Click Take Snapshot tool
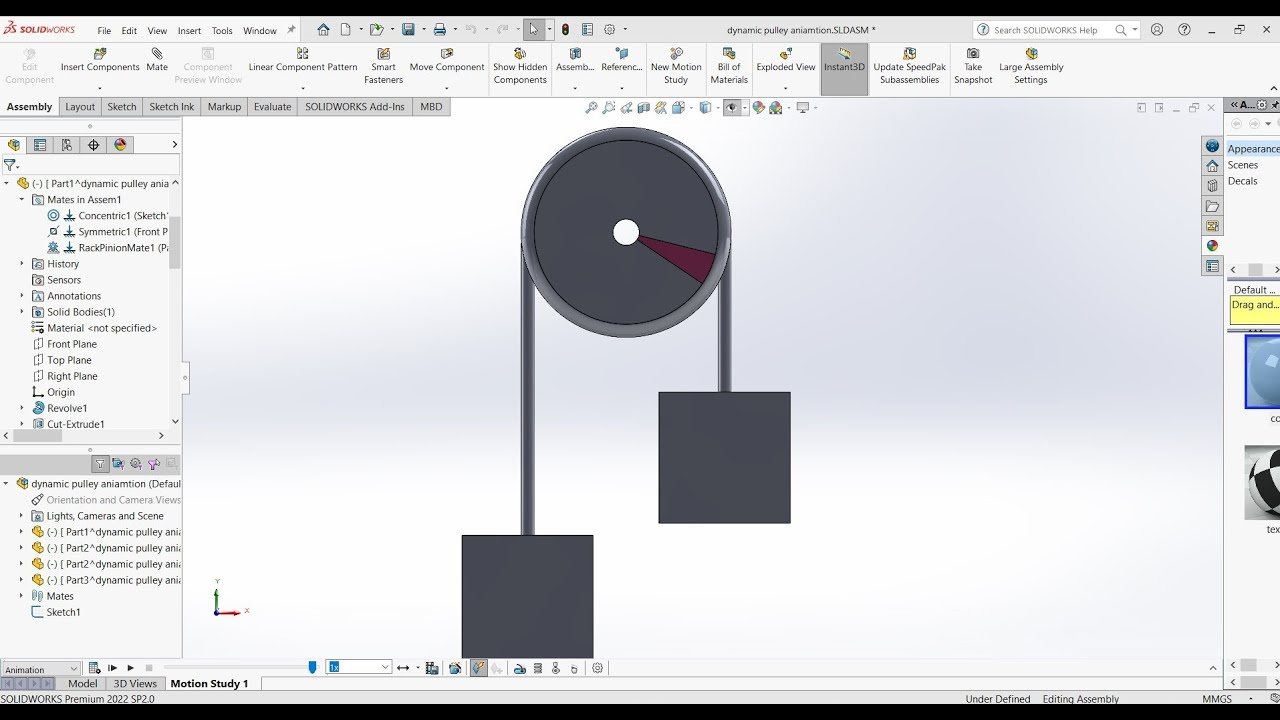 973,66
